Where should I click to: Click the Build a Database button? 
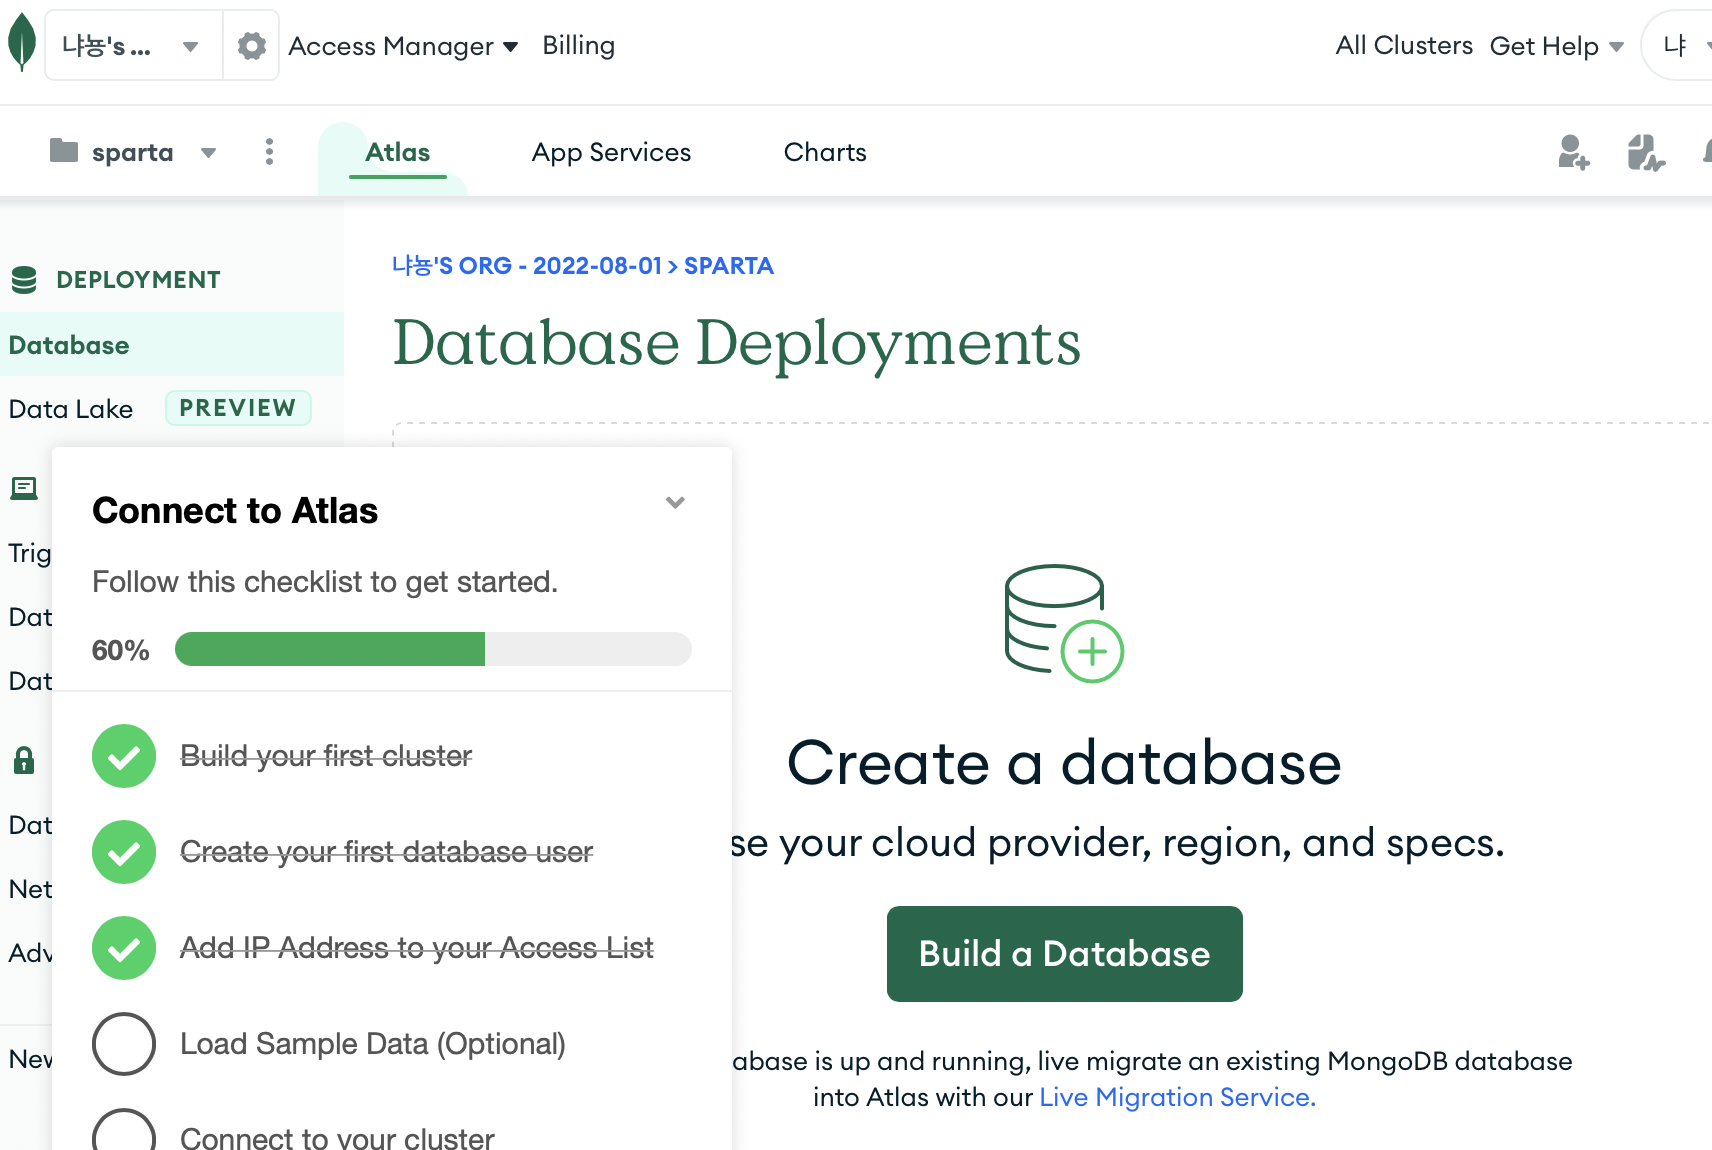1065,954
